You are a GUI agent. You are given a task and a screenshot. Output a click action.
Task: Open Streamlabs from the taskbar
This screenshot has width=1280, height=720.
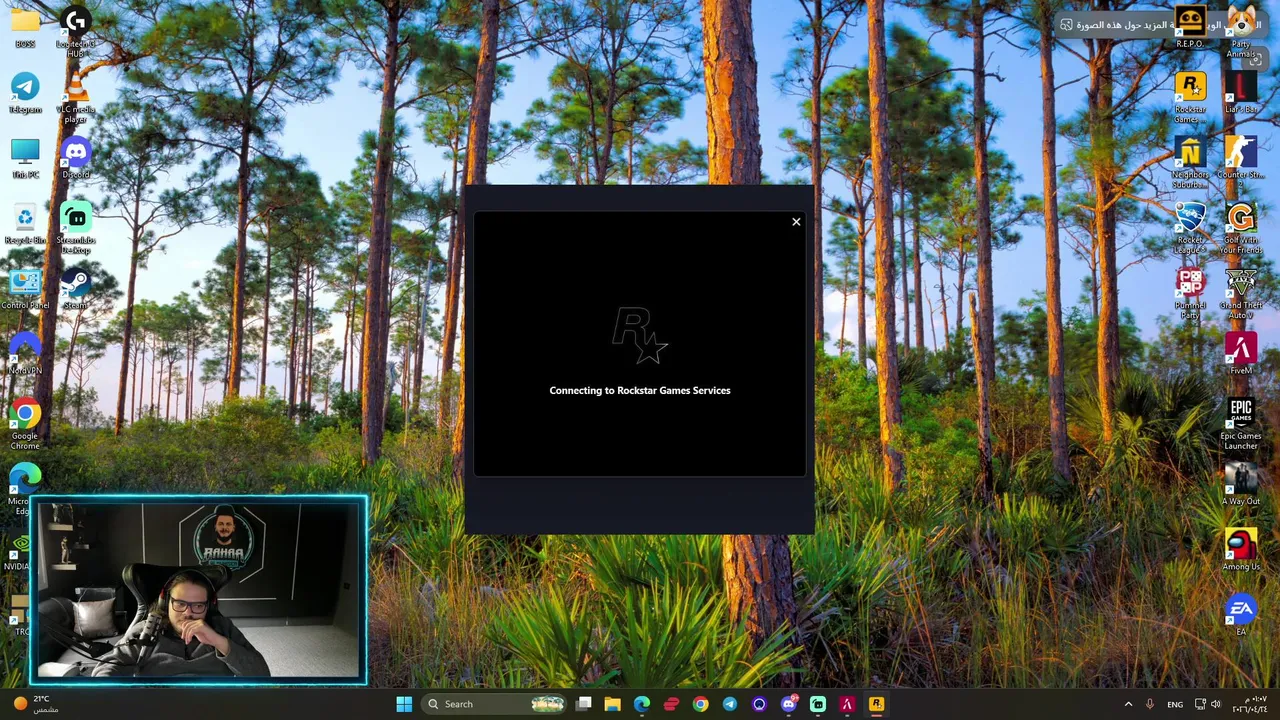pyautogui.click(x=818, y=704)
